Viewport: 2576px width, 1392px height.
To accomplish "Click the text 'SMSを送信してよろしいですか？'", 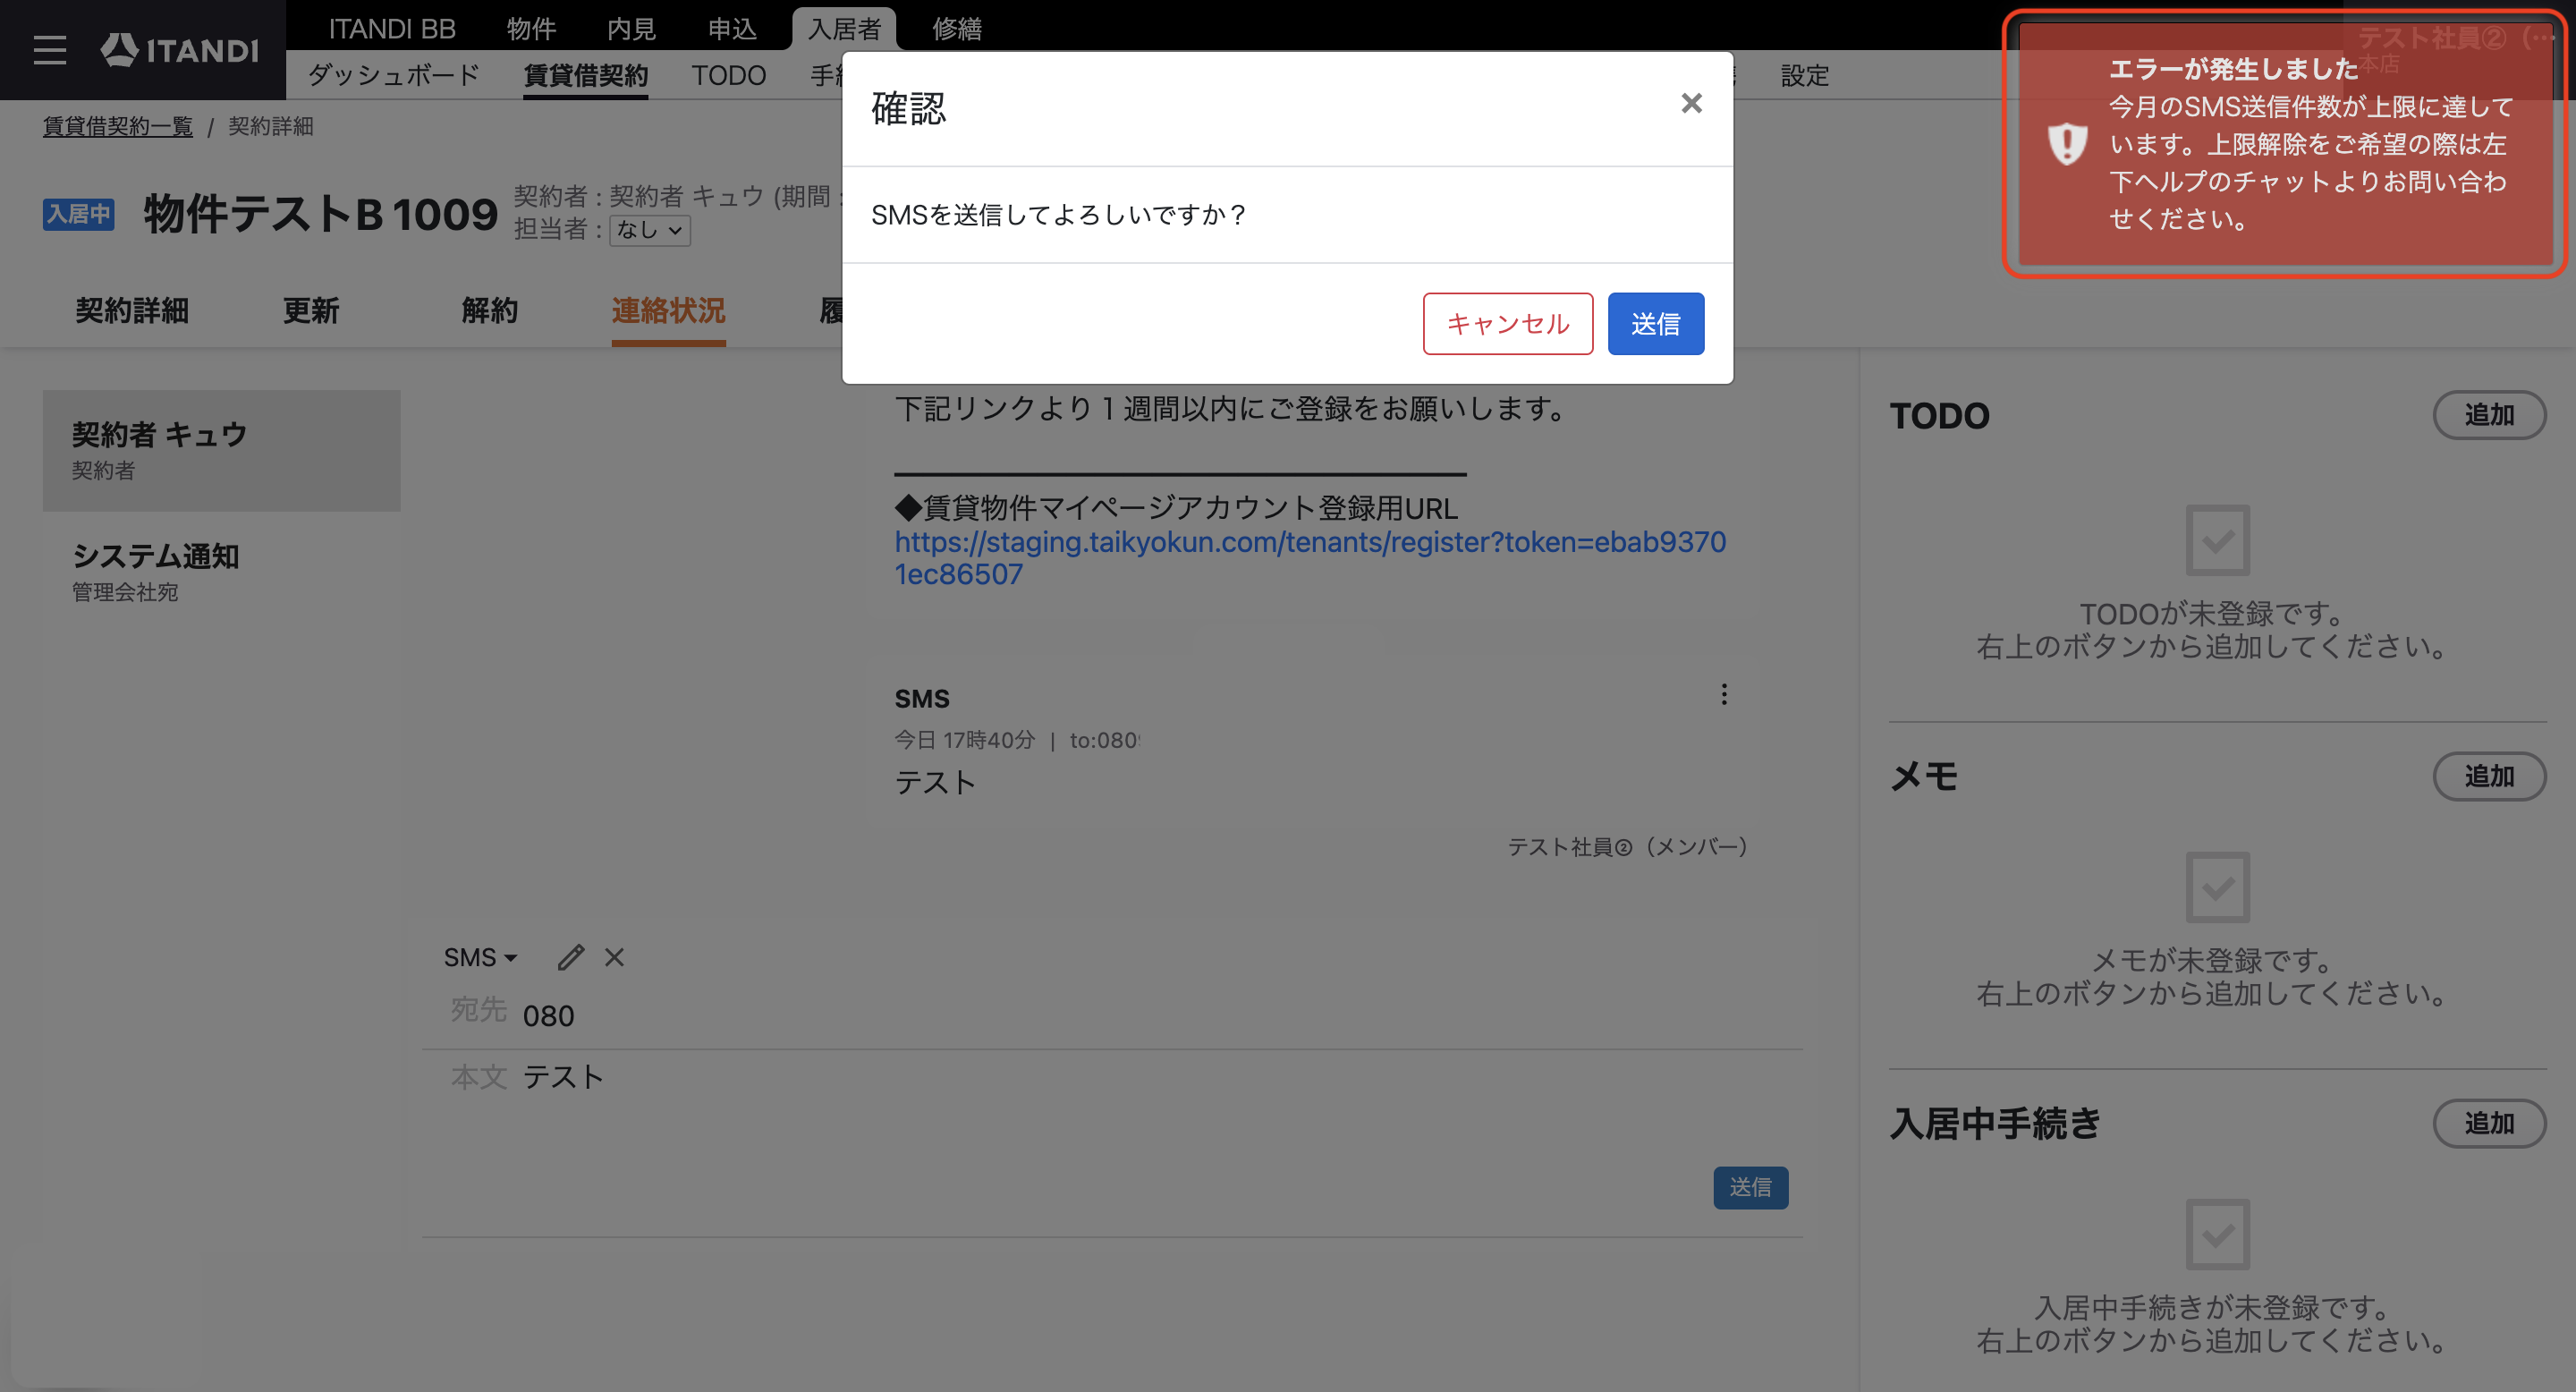I will pyautogui.click(x=1059, y=215).
